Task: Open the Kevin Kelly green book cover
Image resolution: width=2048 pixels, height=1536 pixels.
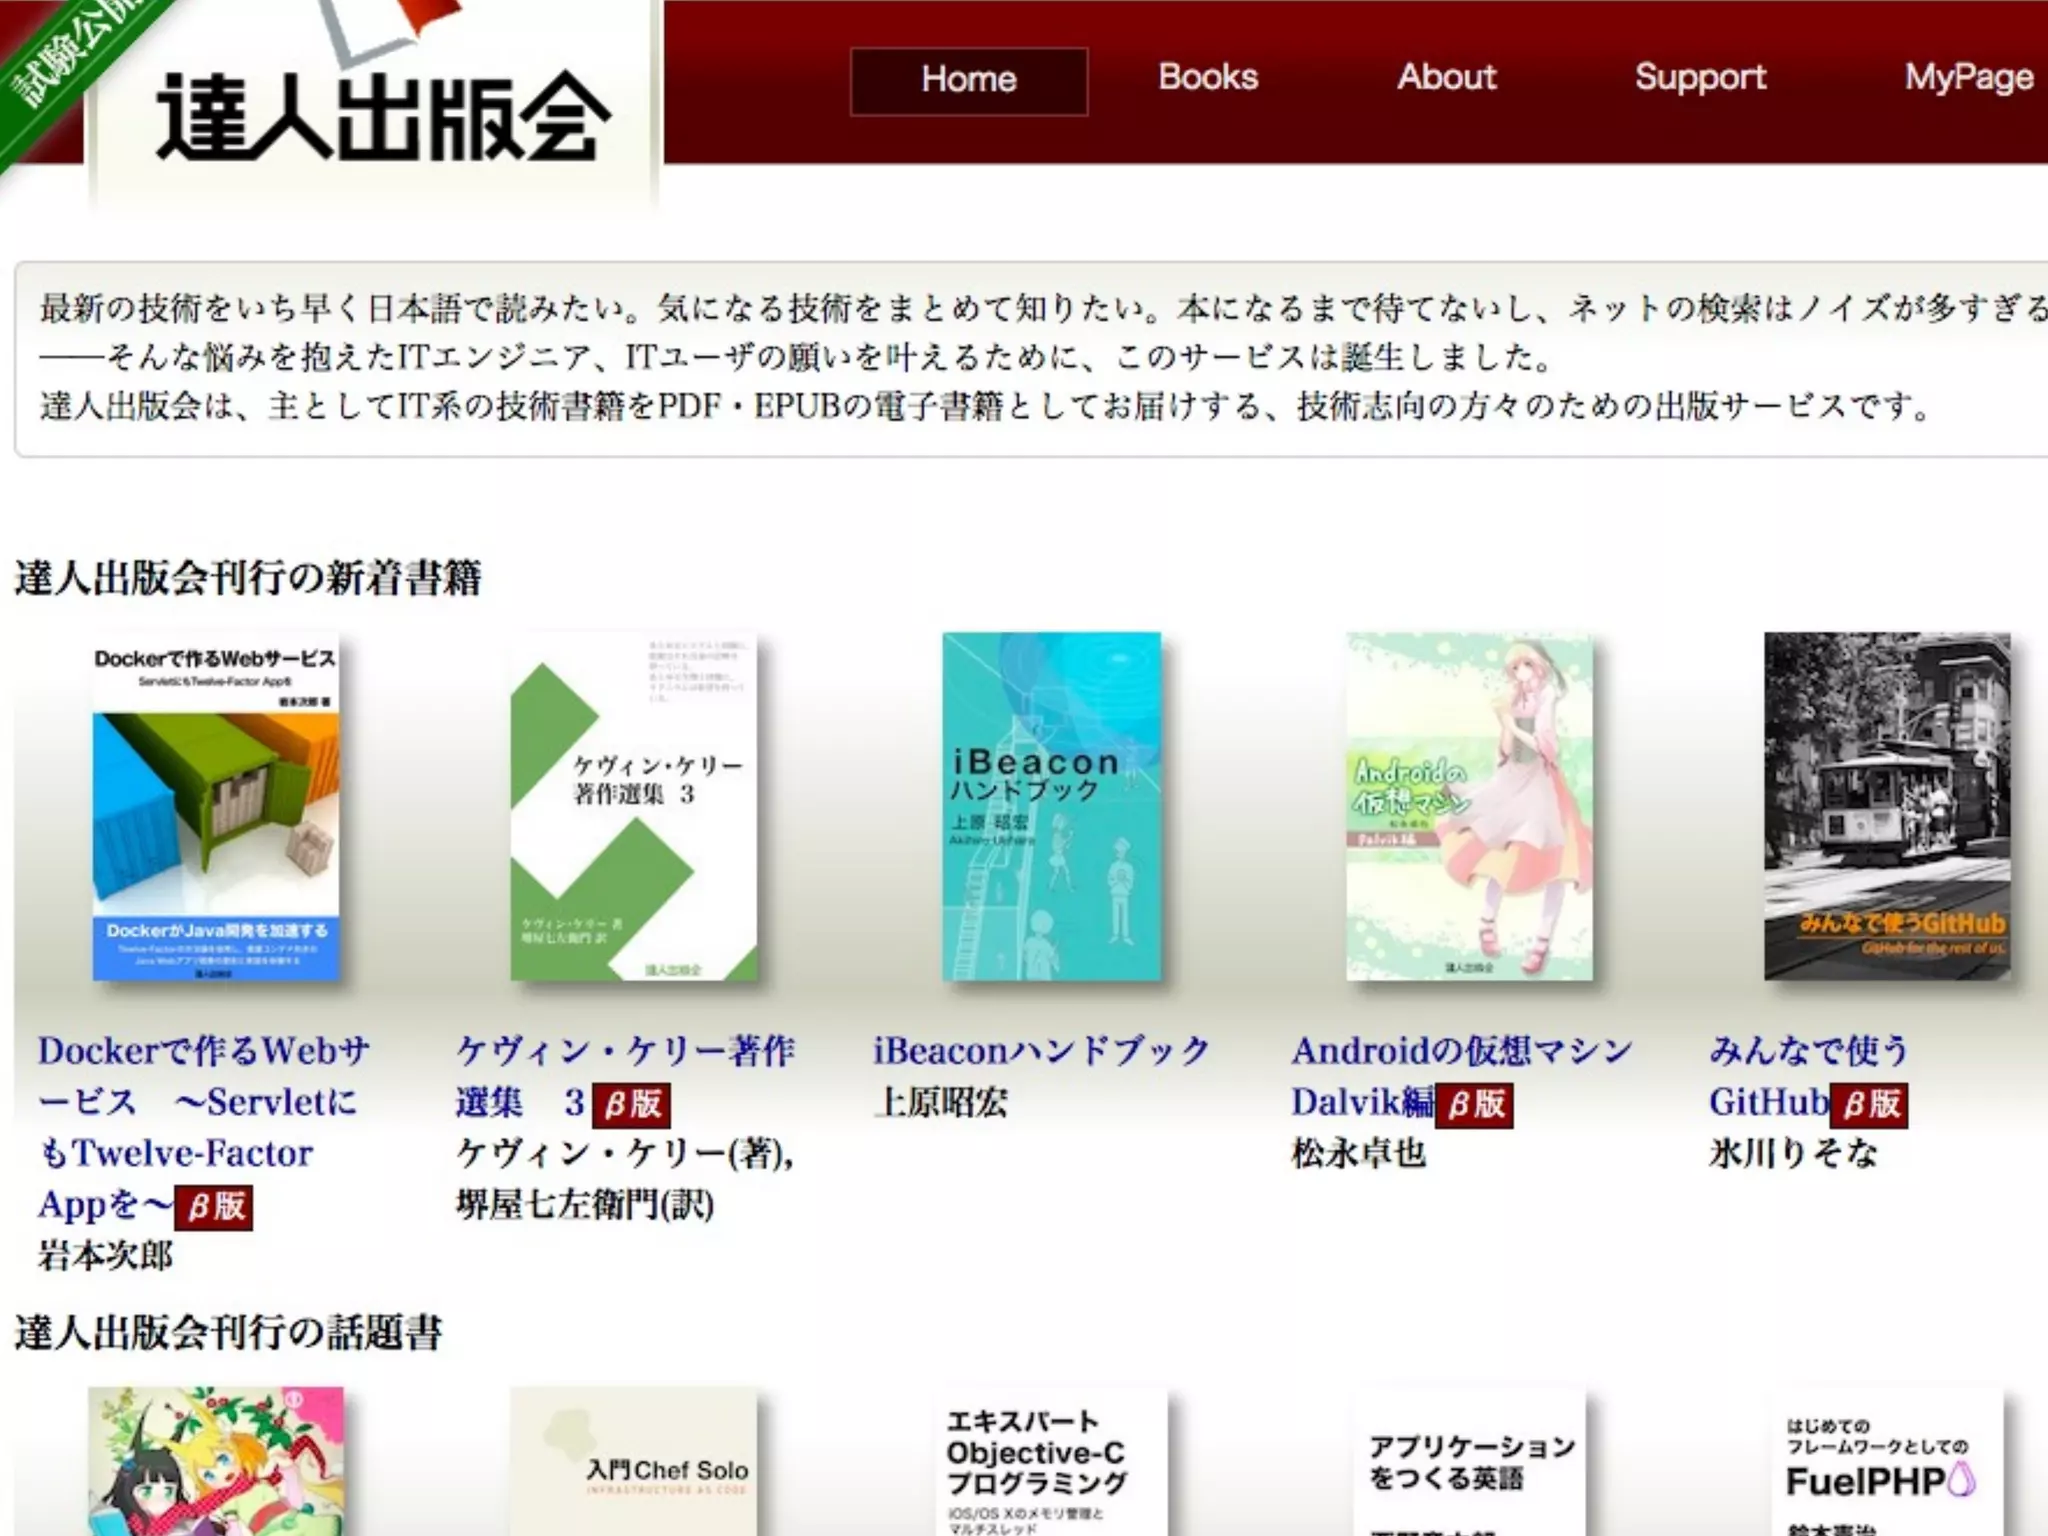Action: click(633, 806)
